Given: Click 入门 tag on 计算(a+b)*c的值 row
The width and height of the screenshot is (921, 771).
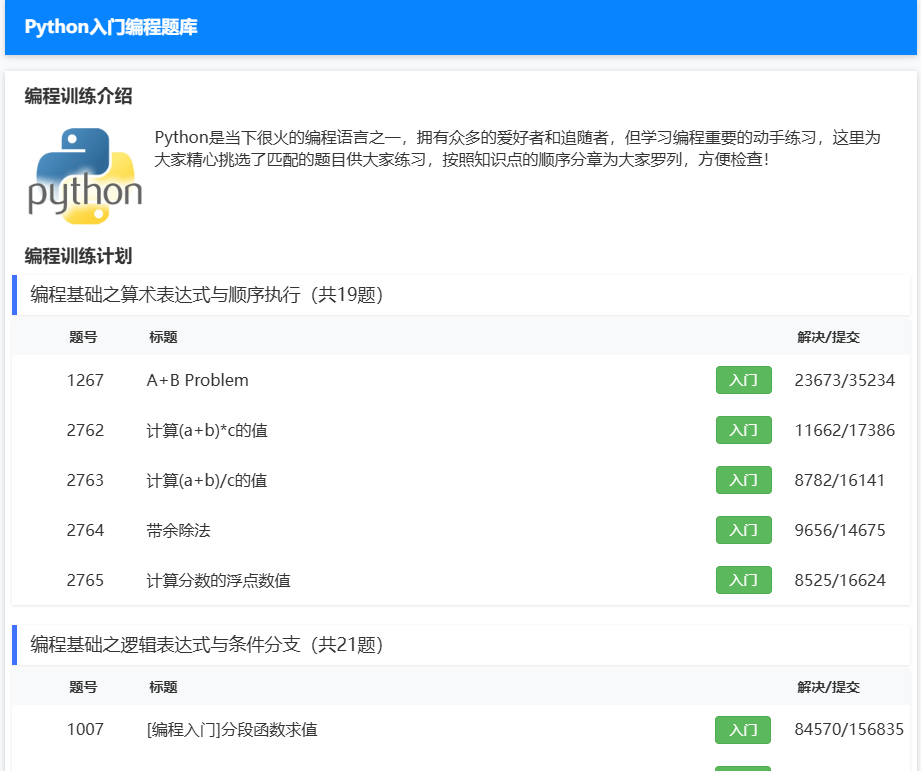Looking at the screenshot, I should (744, 430).
